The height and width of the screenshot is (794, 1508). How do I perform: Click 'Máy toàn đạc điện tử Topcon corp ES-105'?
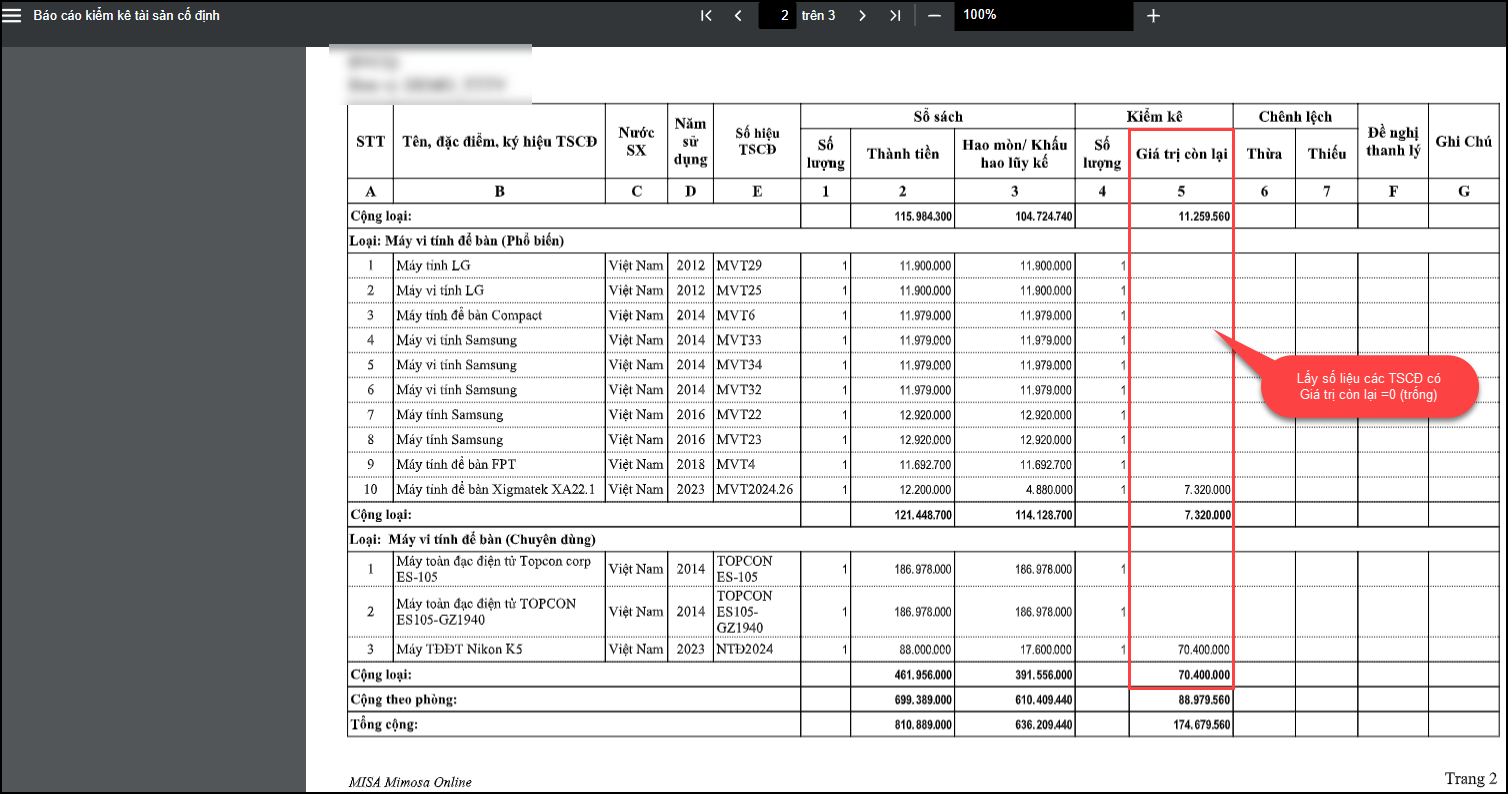coord(494,569)
